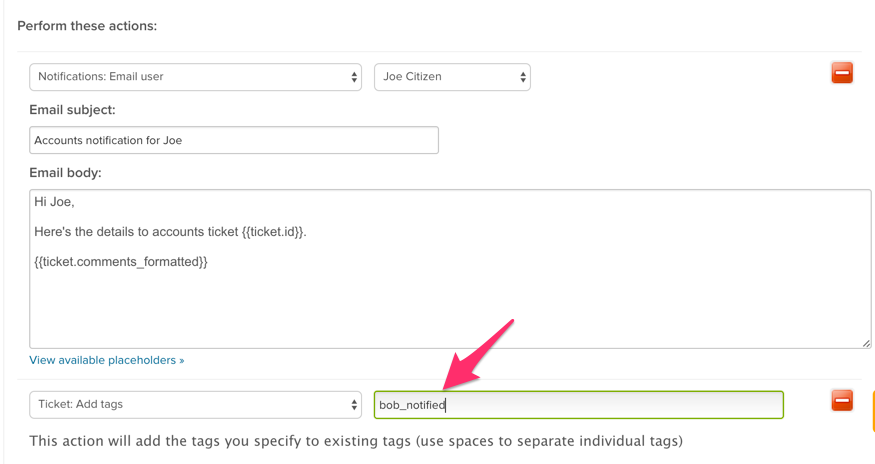Focus the Email subject field

click(x=234, y=140)
